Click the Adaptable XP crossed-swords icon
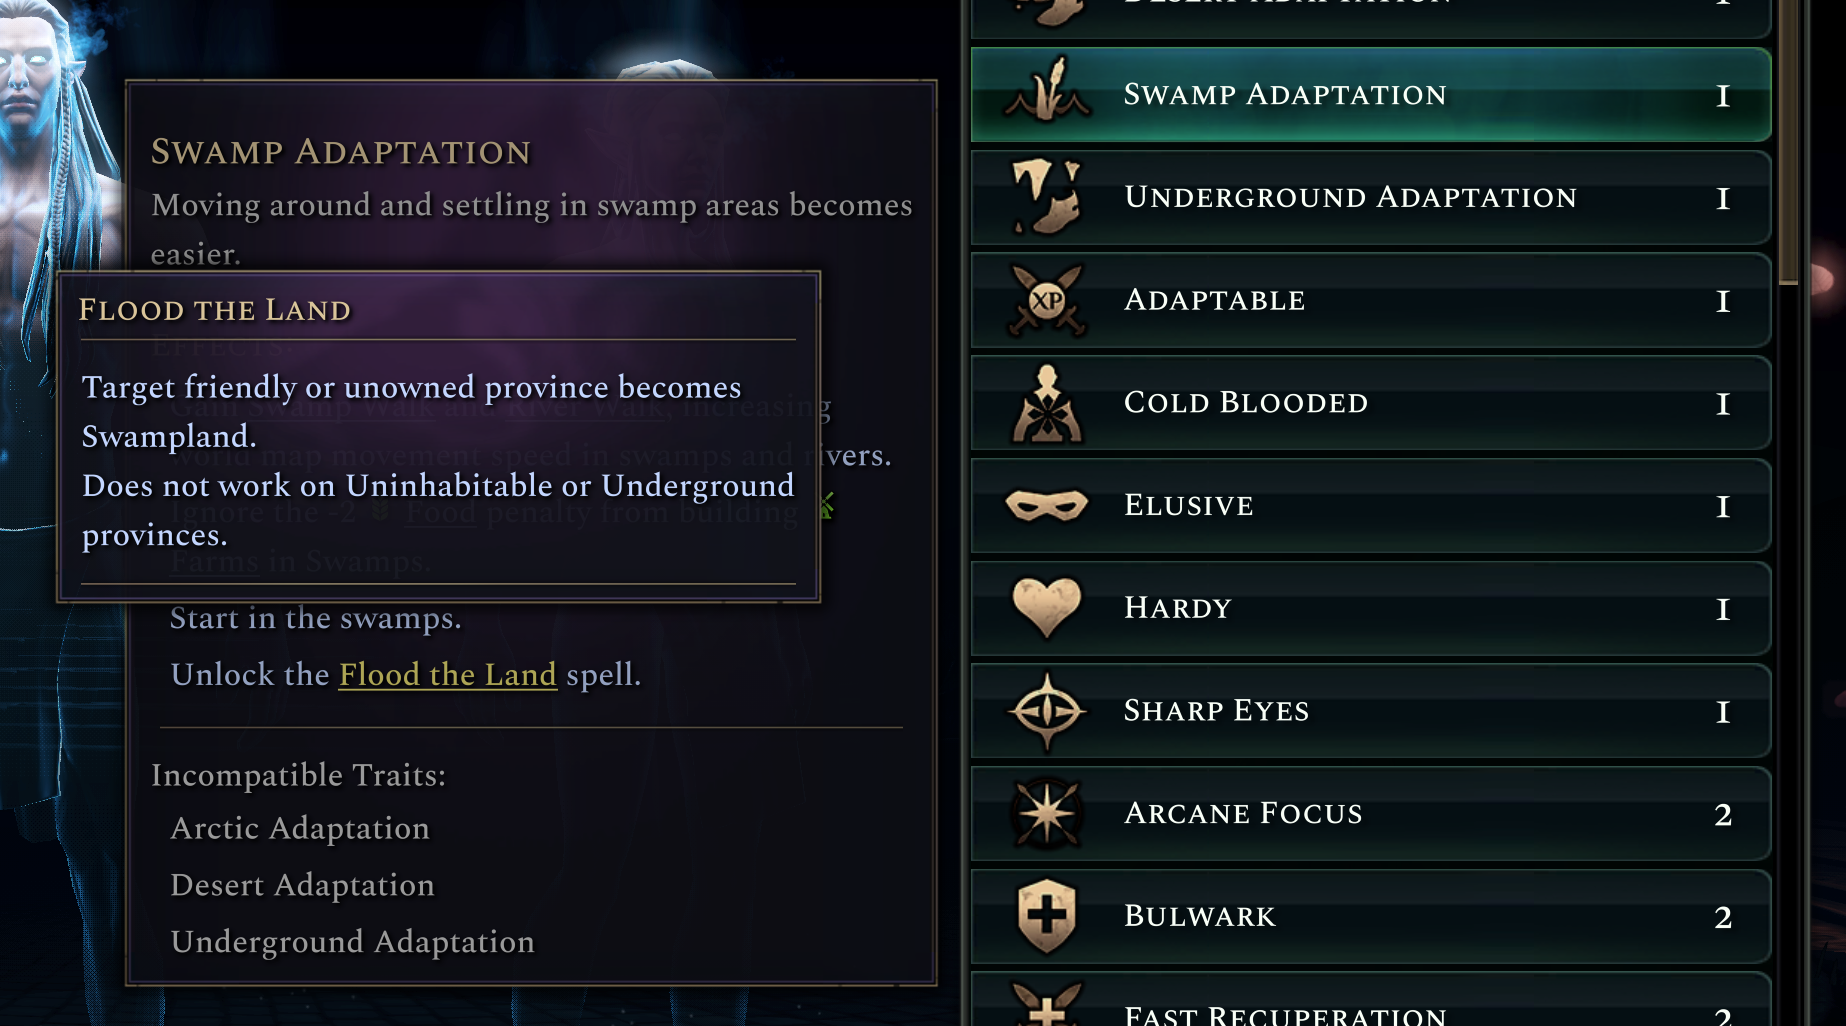The height and width of the screenshot is (1026, 1846). coord(1047,300)
